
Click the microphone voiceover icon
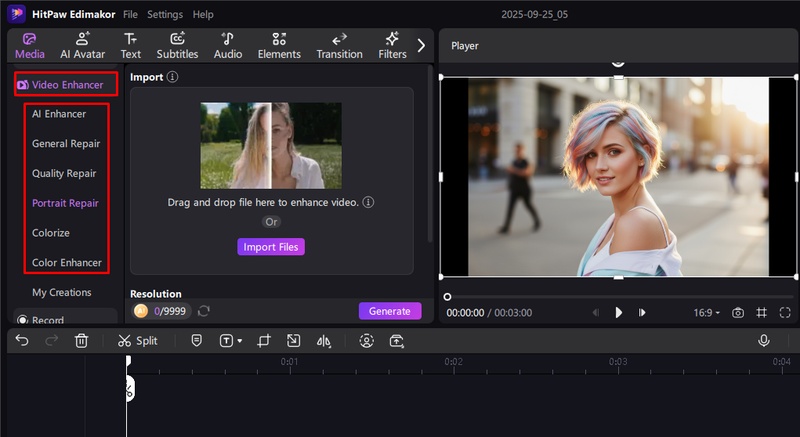(764, 341)
